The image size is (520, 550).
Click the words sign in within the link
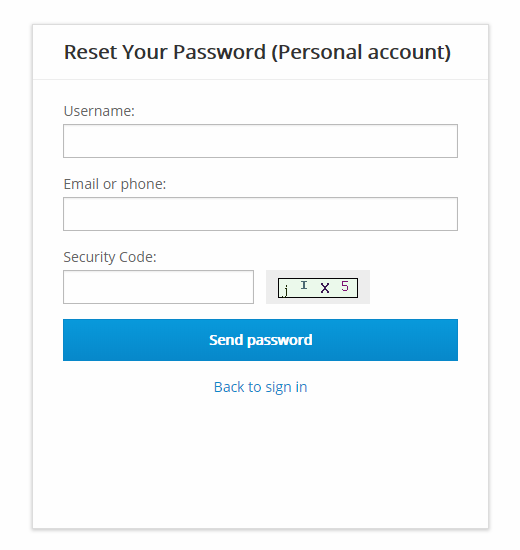[x=286, y=388]
